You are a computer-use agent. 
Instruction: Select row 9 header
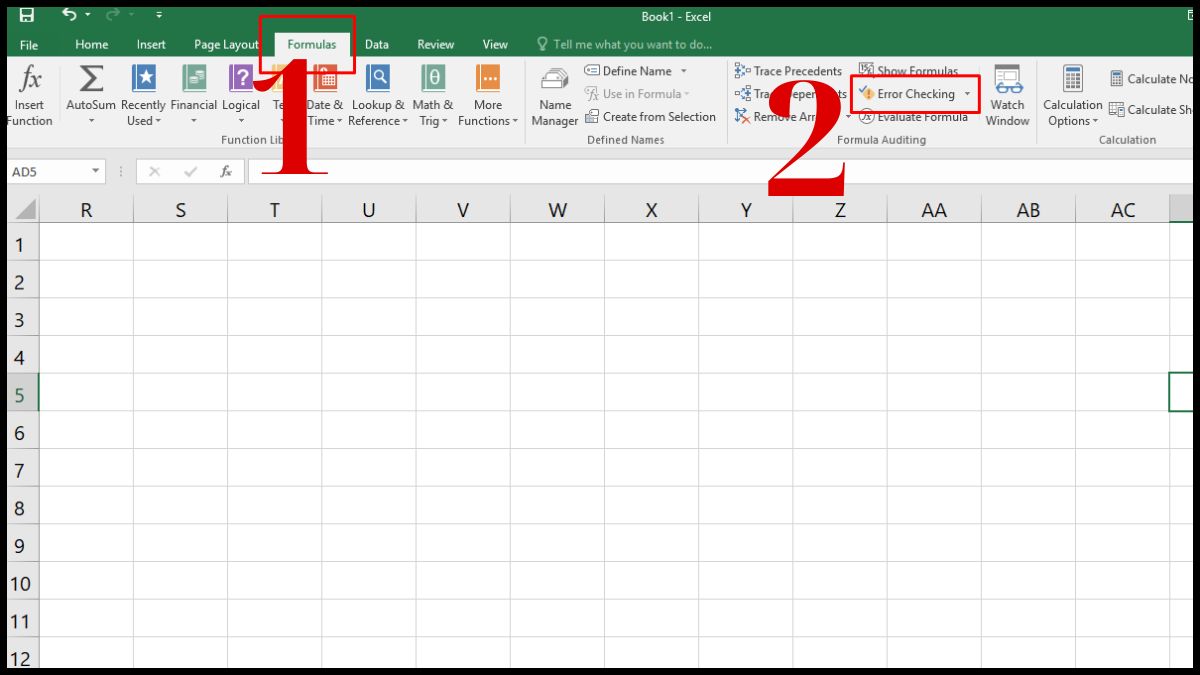pos(23,546)
